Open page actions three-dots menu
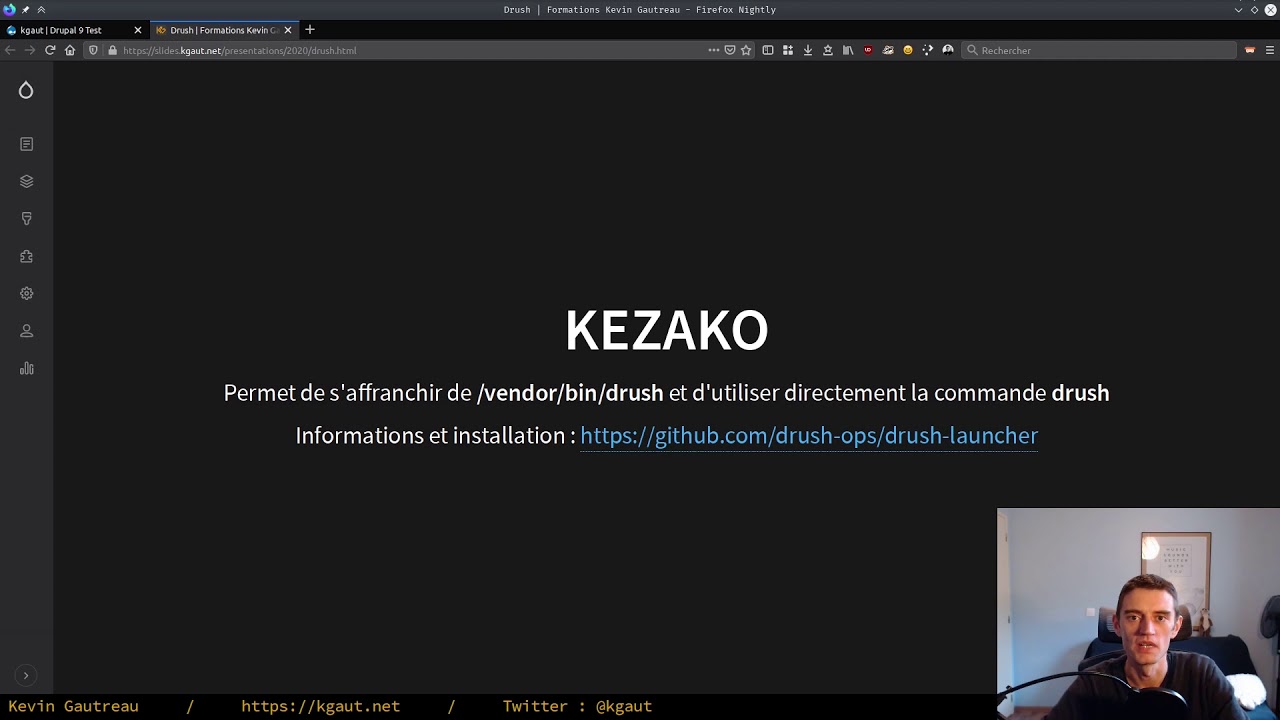1280x720 pixels. pos(714,50)
